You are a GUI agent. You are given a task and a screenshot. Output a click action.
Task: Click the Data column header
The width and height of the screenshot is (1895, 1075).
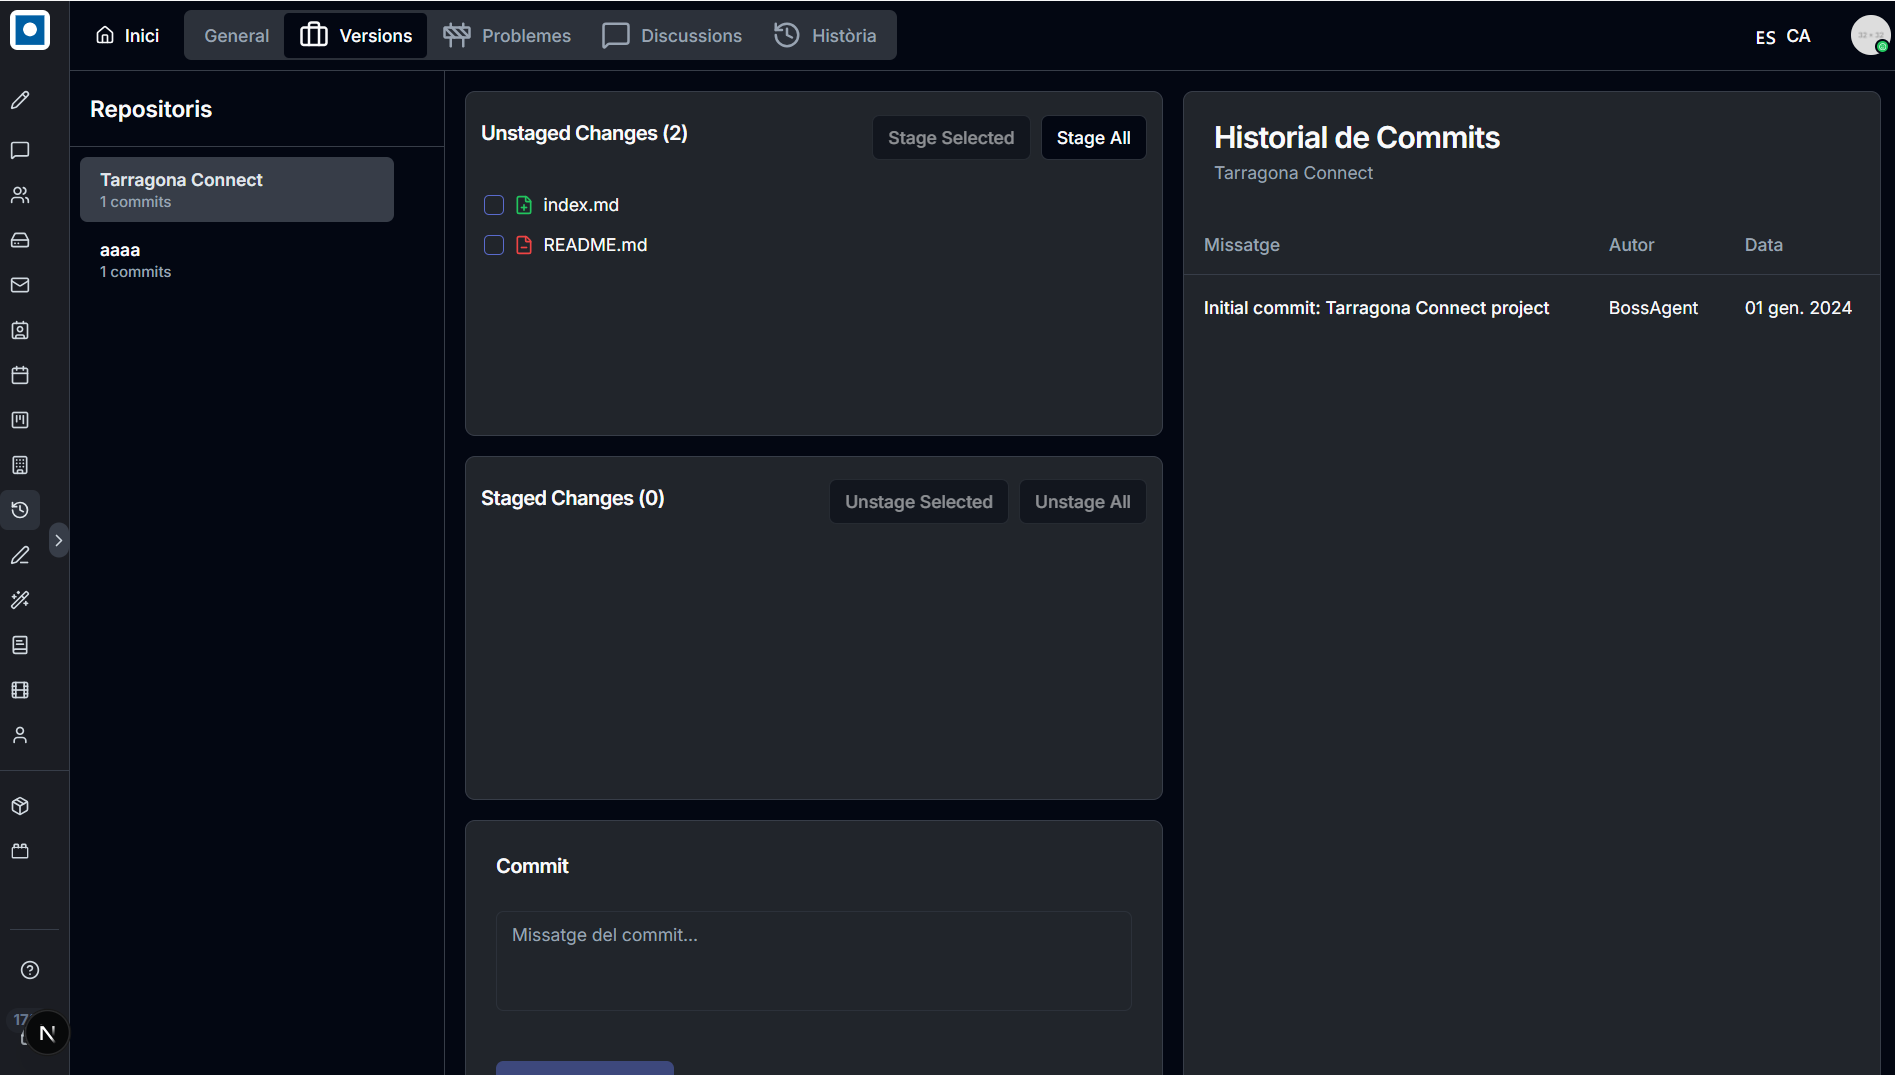point(1763,245)
